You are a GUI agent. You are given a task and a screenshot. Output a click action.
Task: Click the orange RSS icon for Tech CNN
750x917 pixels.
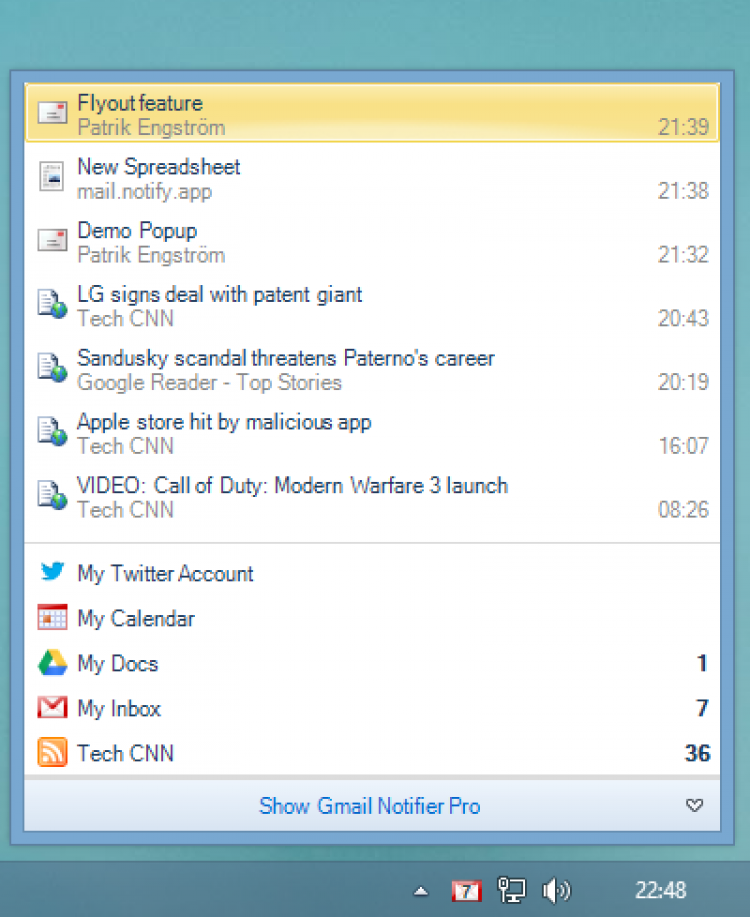coord(52,753)
